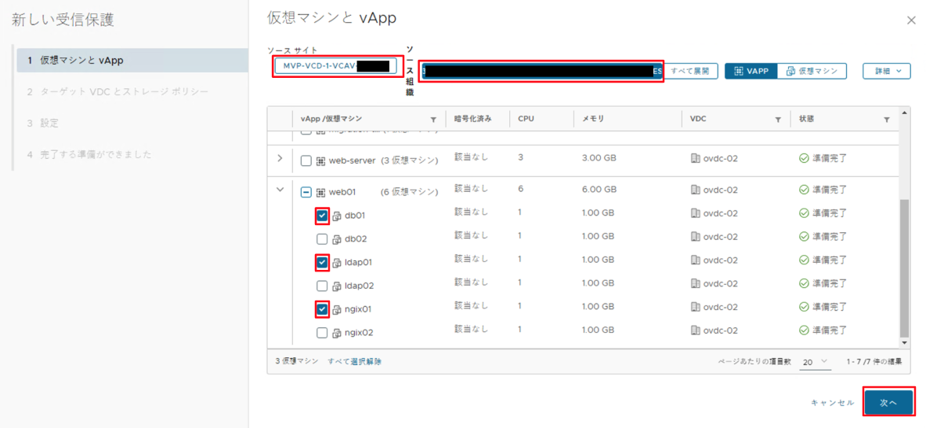Click the ngix01 VM name
Viewport: 926px width, 428px height.
click(x=358, y=309)
